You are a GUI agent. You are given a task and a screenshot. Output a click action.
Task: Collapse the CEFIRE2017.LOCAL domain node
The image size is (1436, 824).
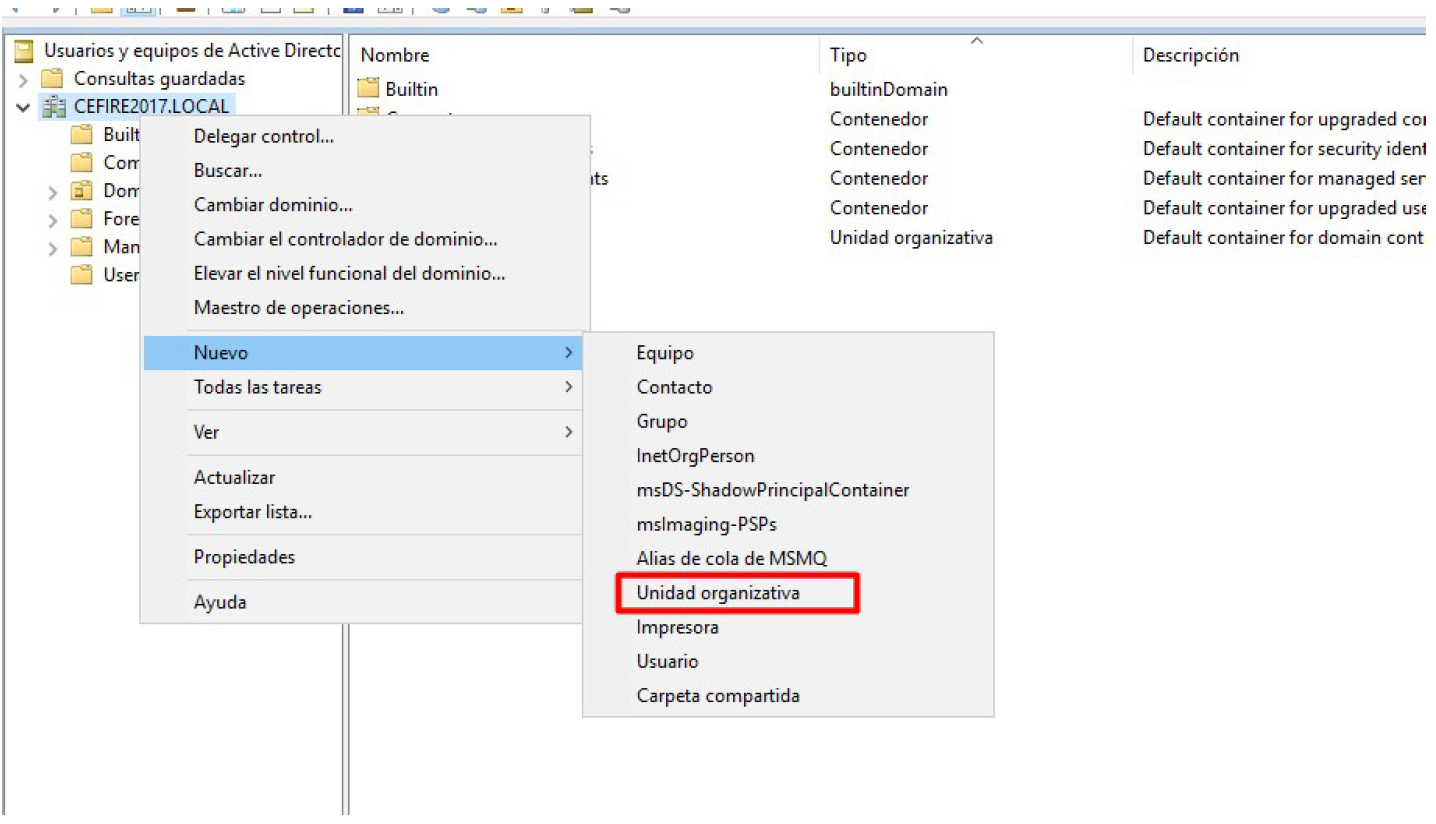pos(23,107)
